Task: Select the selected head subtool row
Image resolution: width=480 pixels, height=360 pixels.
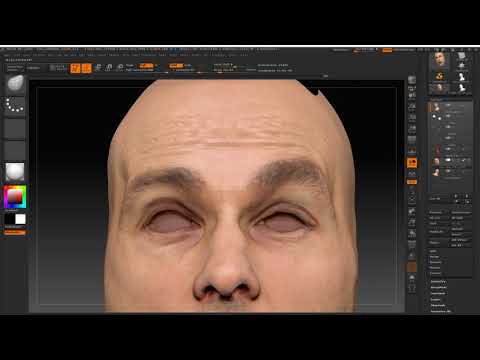Action: coord(450,107)
